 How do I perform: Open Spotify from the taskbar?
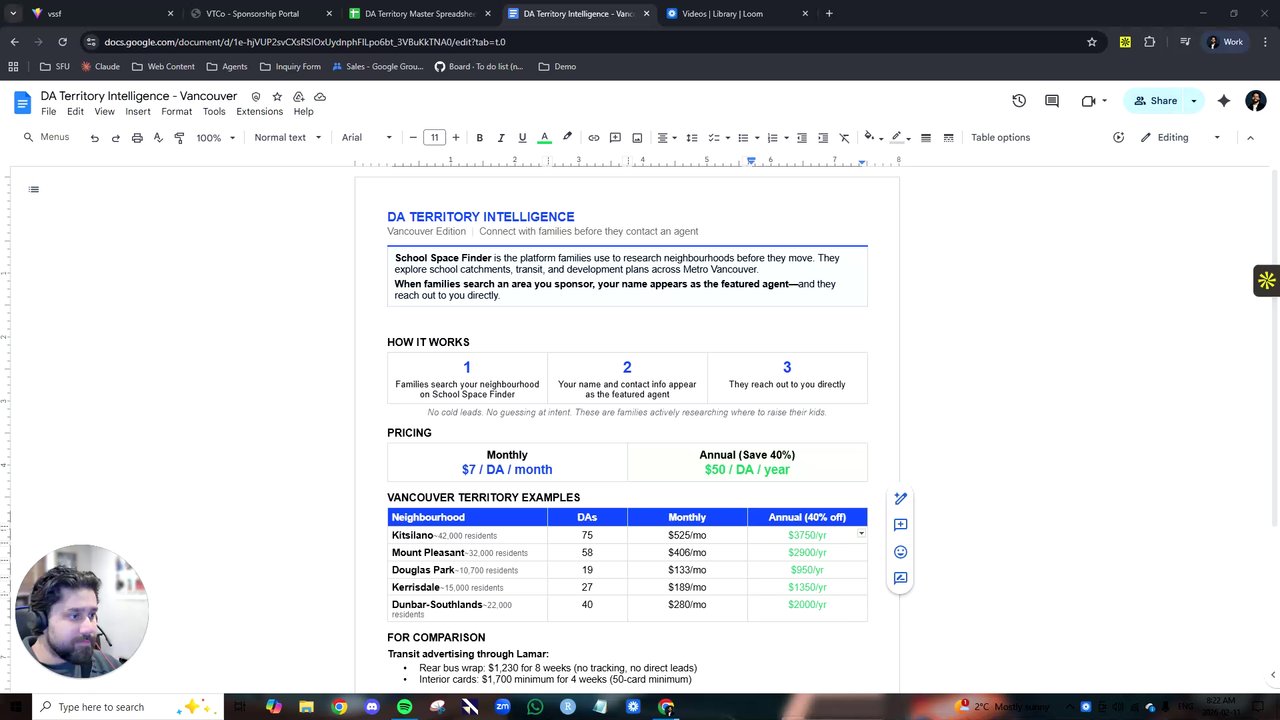pyautogui.click(x=404, y=707)
